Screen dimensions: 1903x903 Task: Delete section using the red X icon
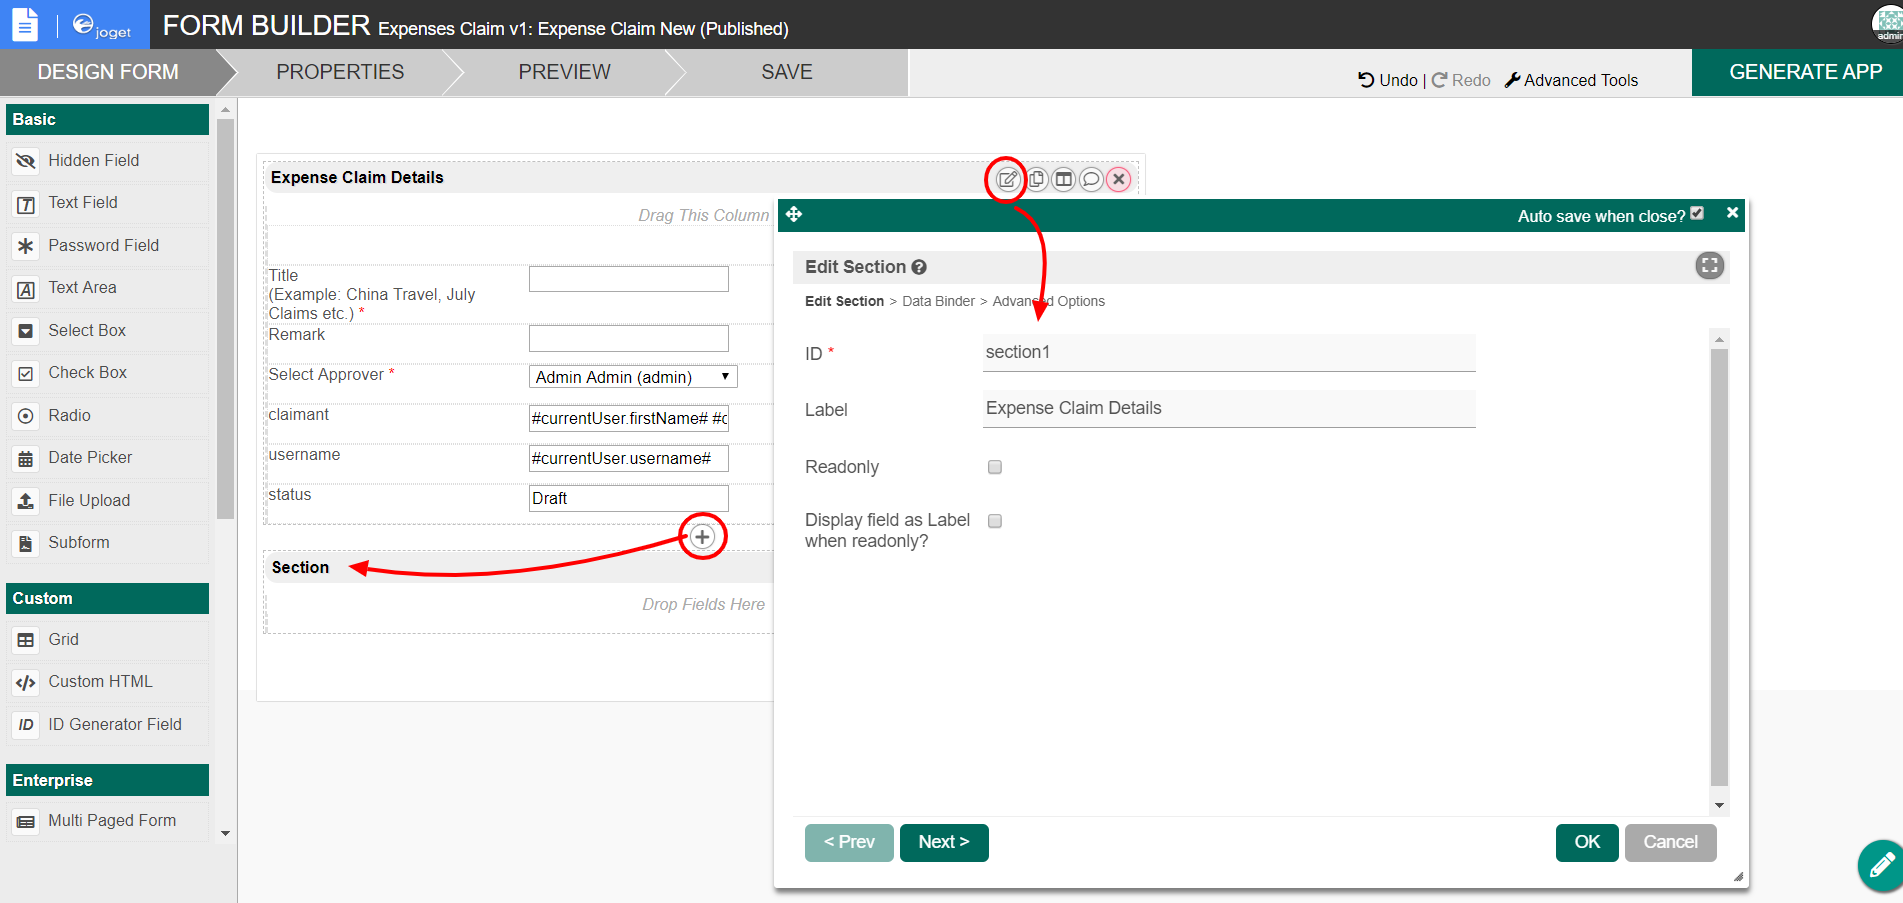coord(1119,180)
